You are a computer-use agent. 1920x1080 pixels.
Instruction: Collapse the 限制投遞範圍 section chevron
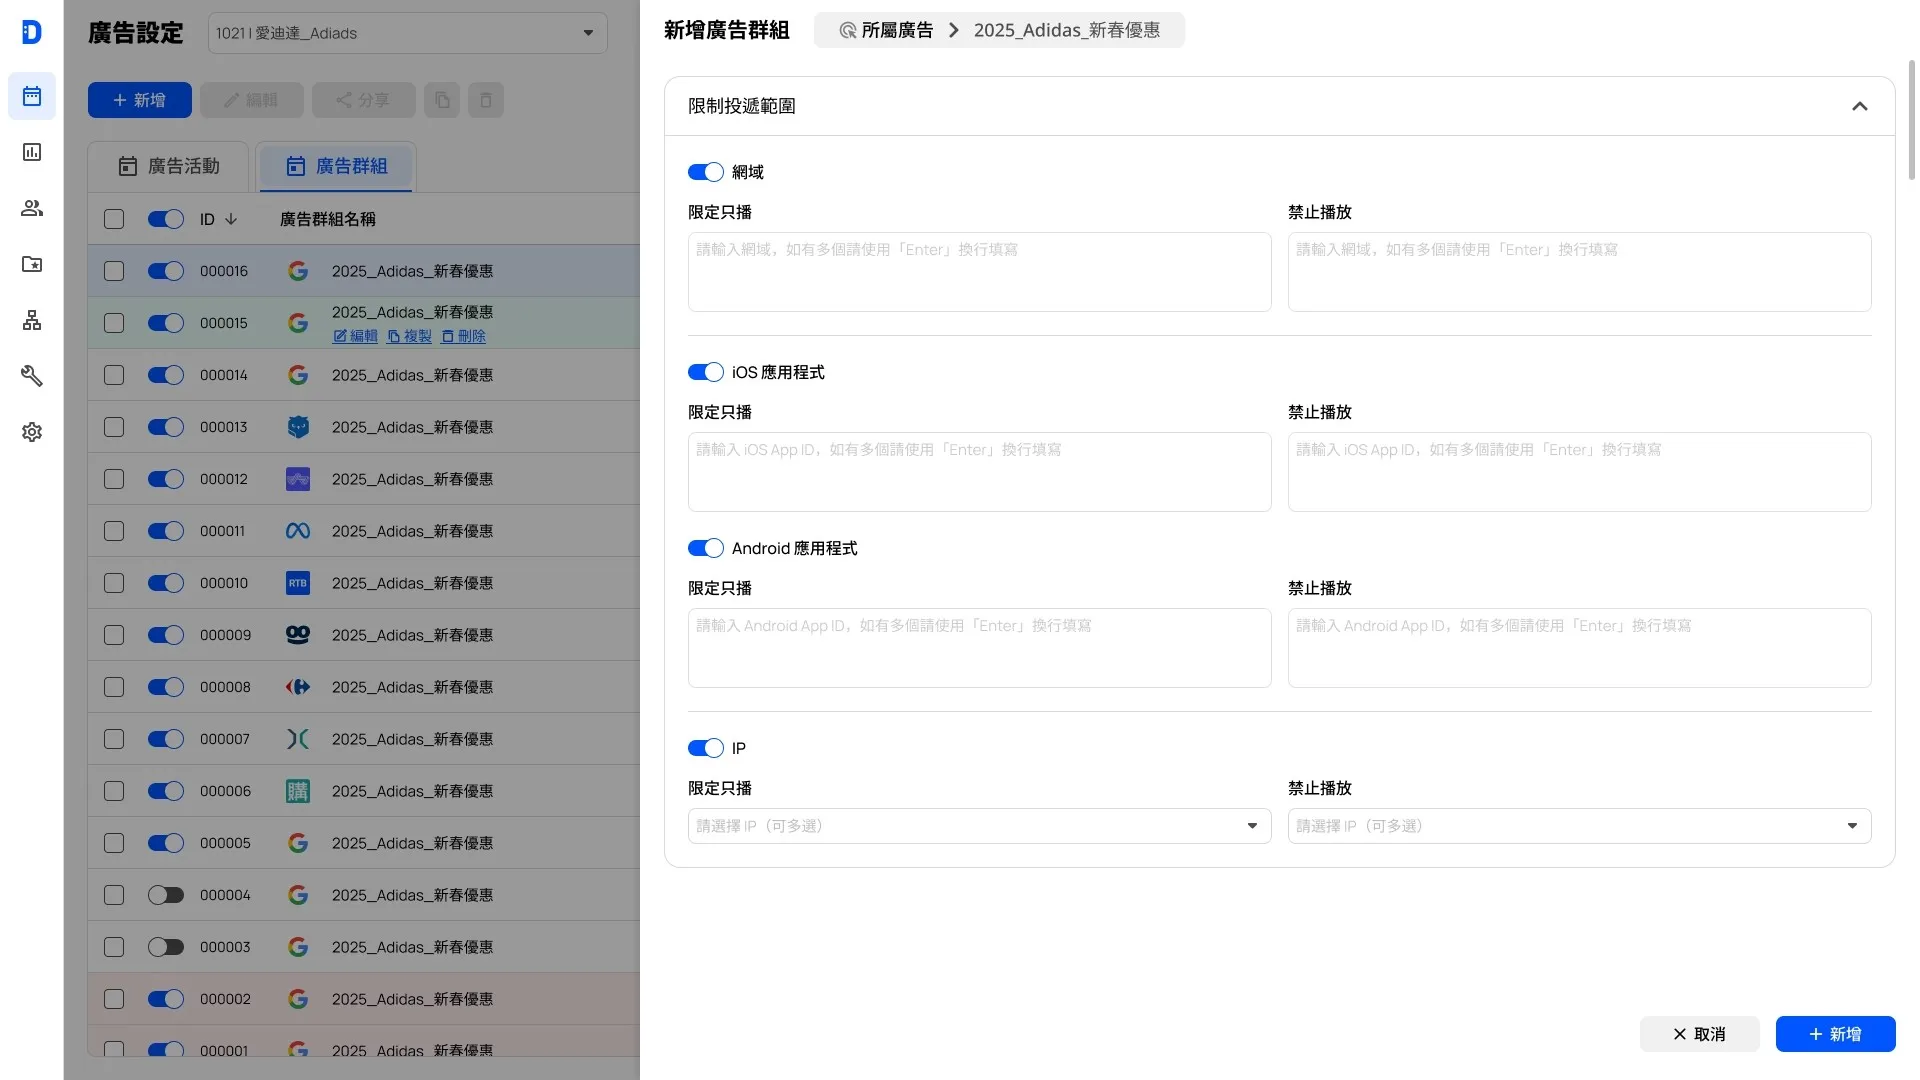pyautogui.click(x=1860, y=106)
